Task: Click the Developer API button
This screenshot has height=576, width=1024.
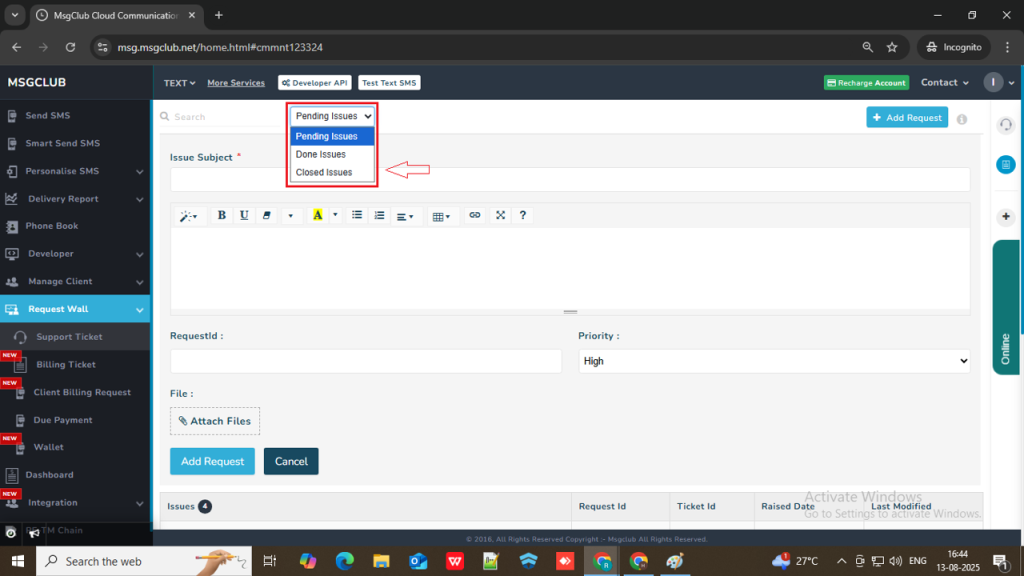Action: 315,83
